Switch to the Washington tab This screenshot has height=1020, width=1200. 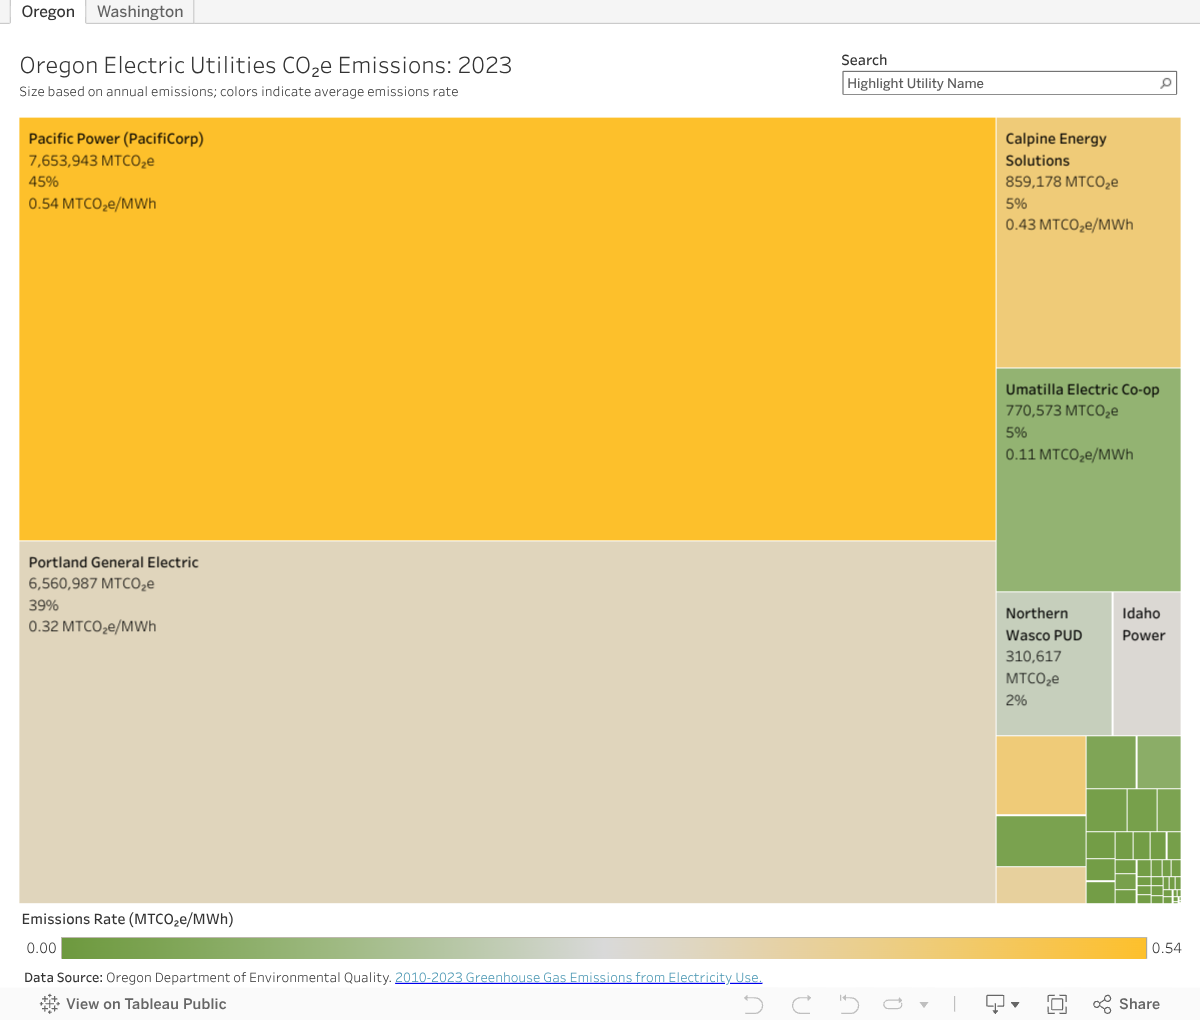point(140,12)
